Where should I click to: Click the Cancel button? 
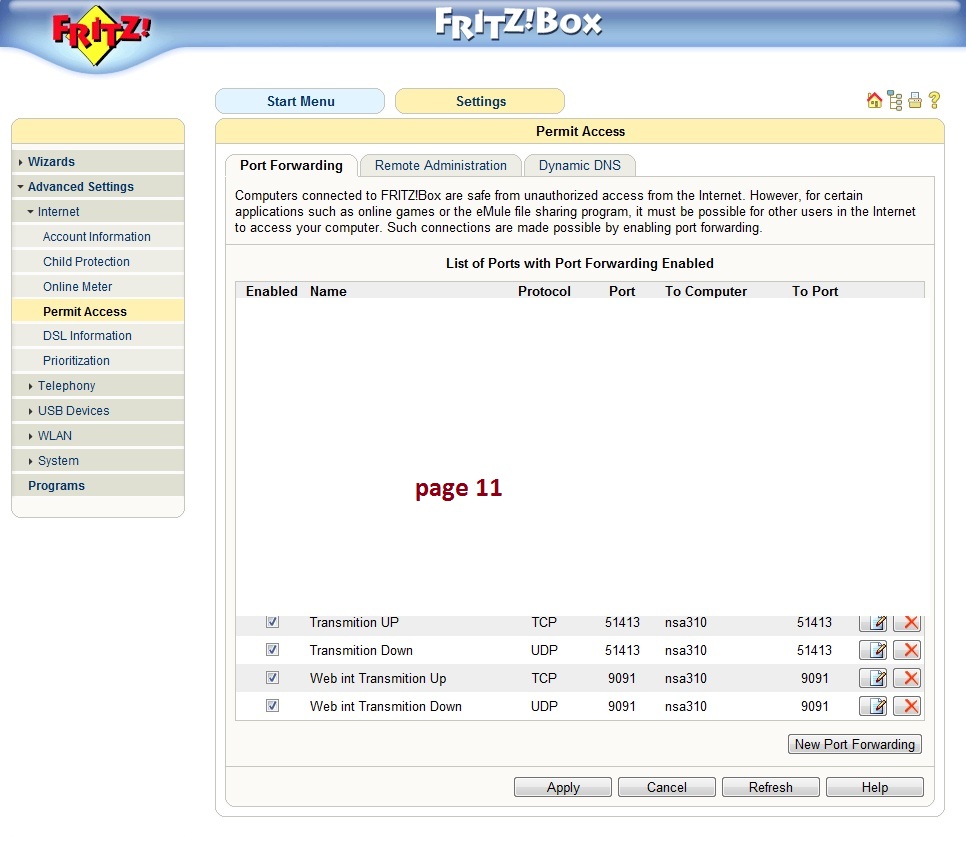[x=667, y=787]
